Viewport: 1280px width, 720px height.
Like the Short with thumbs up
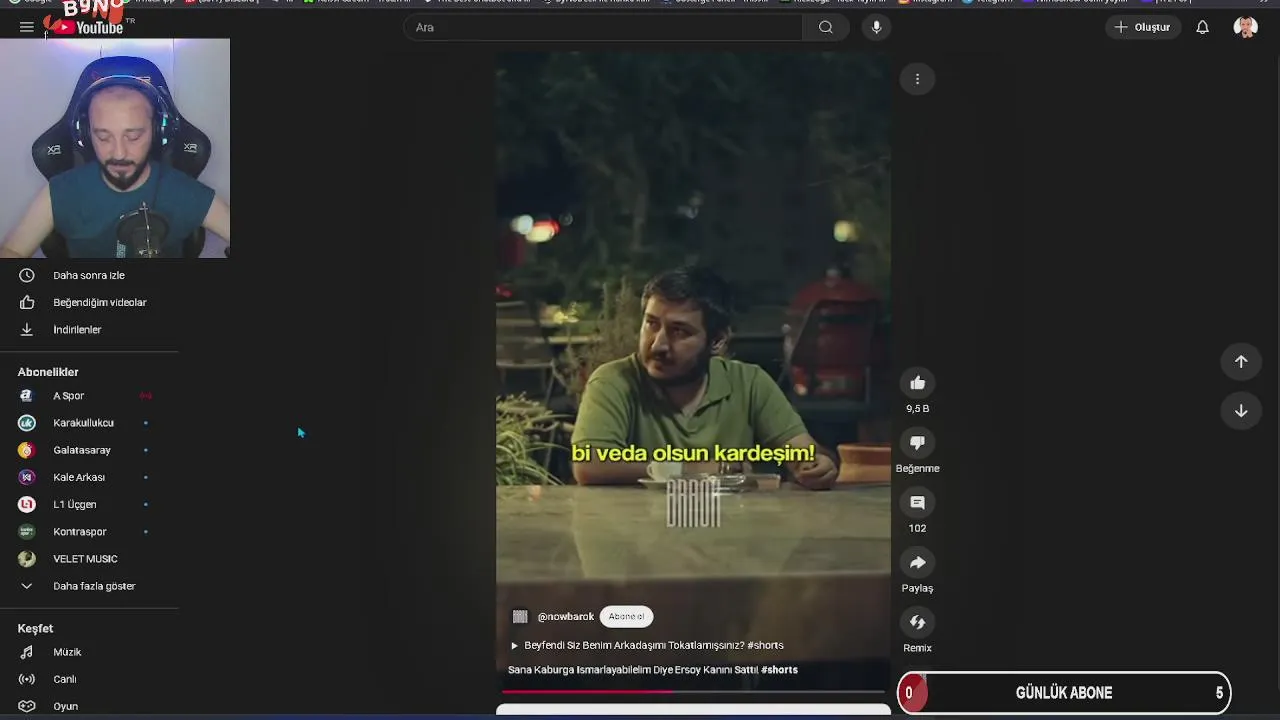tap(917, 383)
